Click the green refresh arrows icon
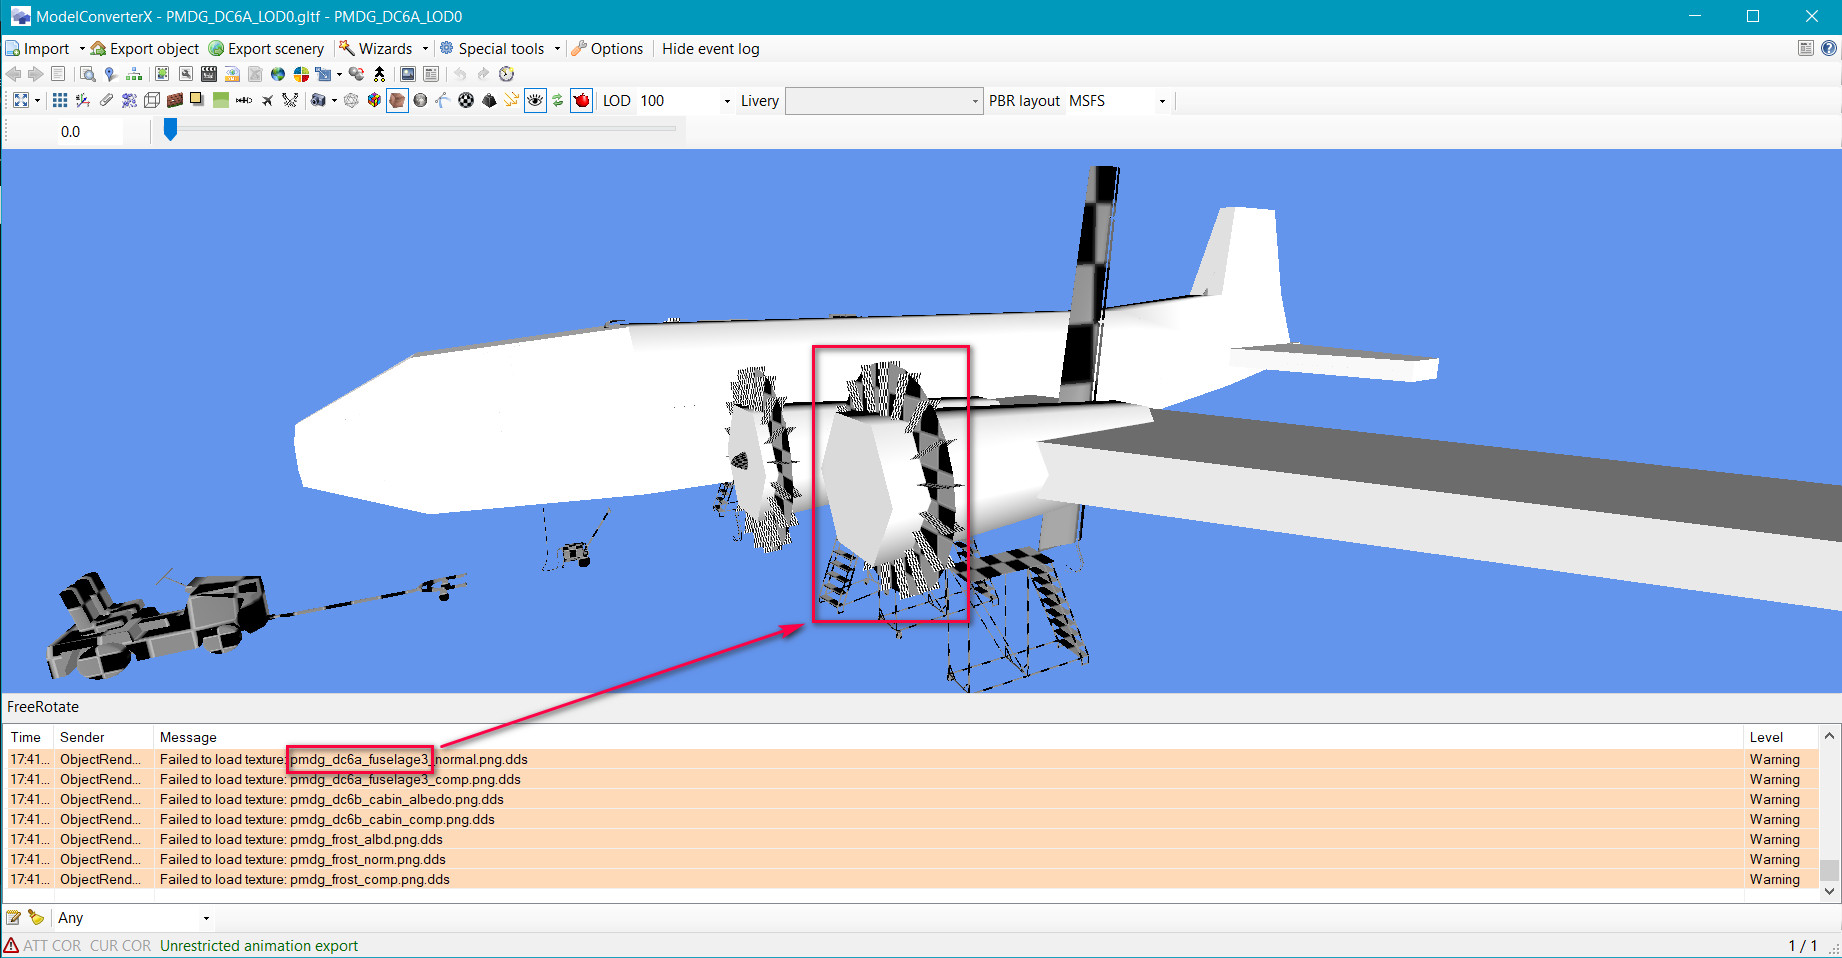1842x958 pixels. point(557,100)
